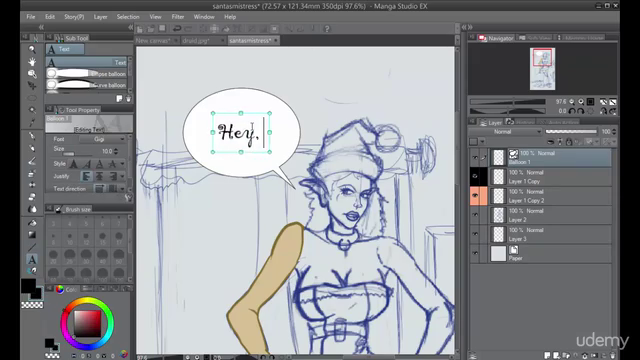
Task: Toggle visibility of Layer 2
Action: [475, 215]
